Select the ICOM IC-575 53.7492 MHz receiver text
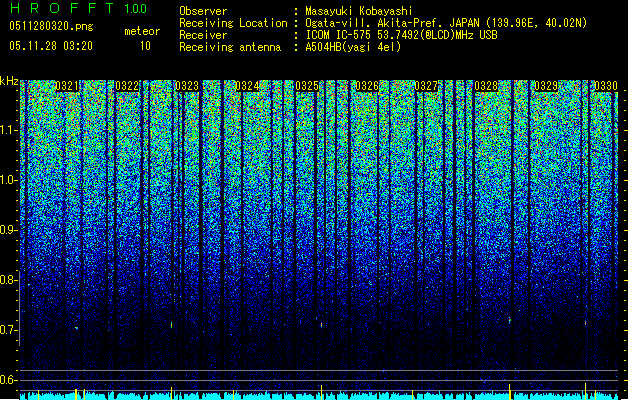Viewport: 629px width, 400px height. pyautogui.click(x=401, y=35)
